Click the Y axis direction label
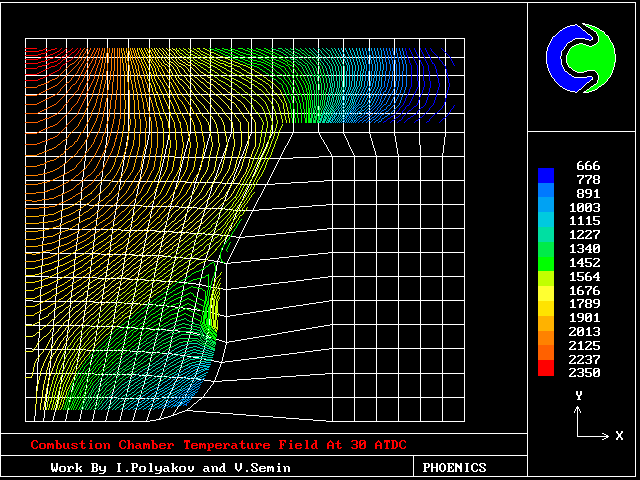Screen dimensions: 640x480 coord(578,396)
